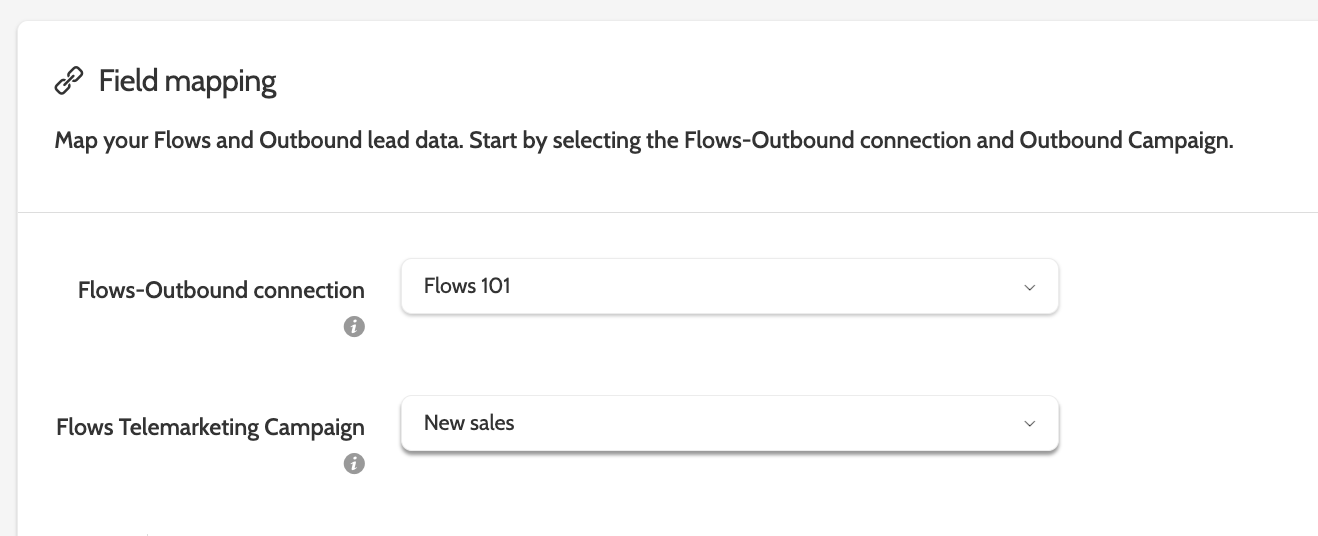Click the word 'connection' in the first label
Image resolution: width=1318 pixels, height=536 pixels.
(x=308, y=290)
